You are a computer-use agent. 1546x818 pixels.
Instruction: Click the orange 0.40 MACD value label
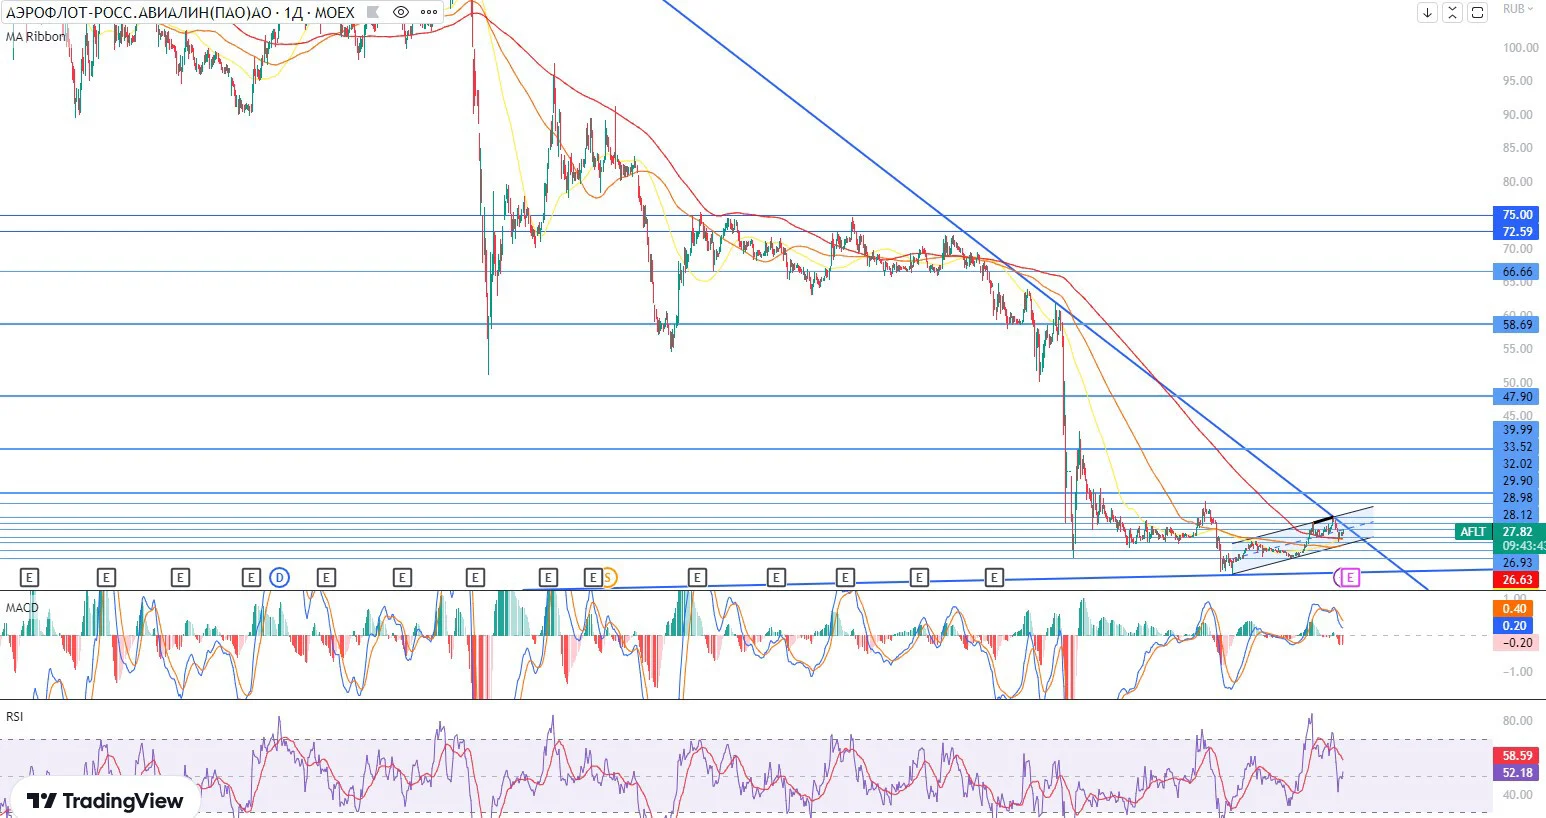(1514, 609)
